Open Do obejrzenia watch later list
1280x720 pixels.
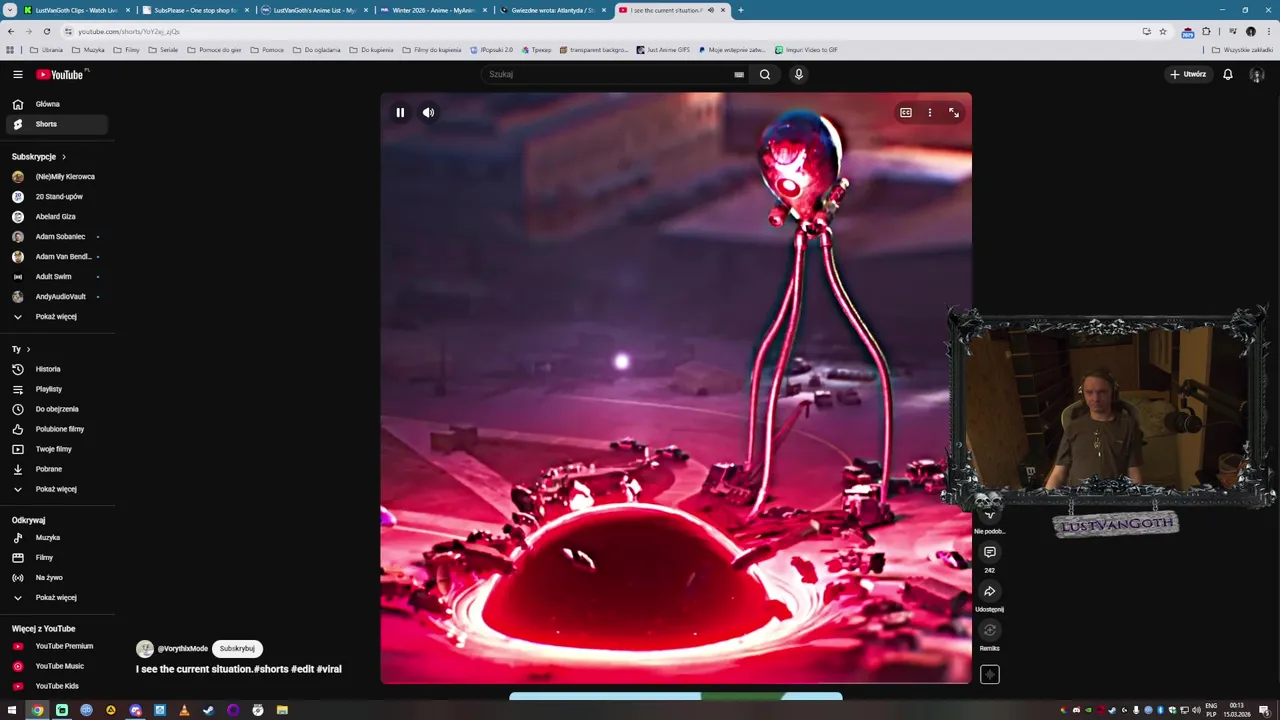tap(57, 409)
